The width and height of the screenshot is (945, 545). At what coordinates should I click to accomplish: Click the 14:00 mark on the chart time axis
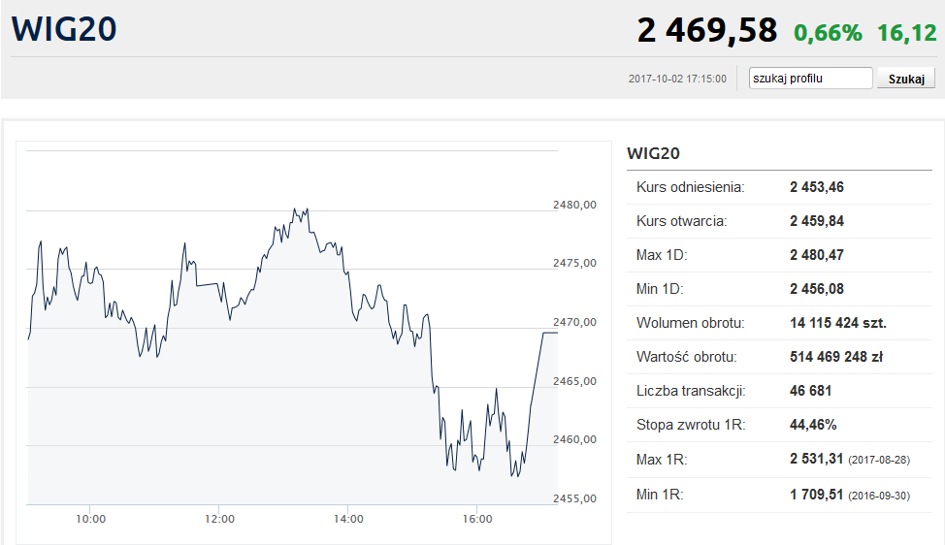point(348,519)
